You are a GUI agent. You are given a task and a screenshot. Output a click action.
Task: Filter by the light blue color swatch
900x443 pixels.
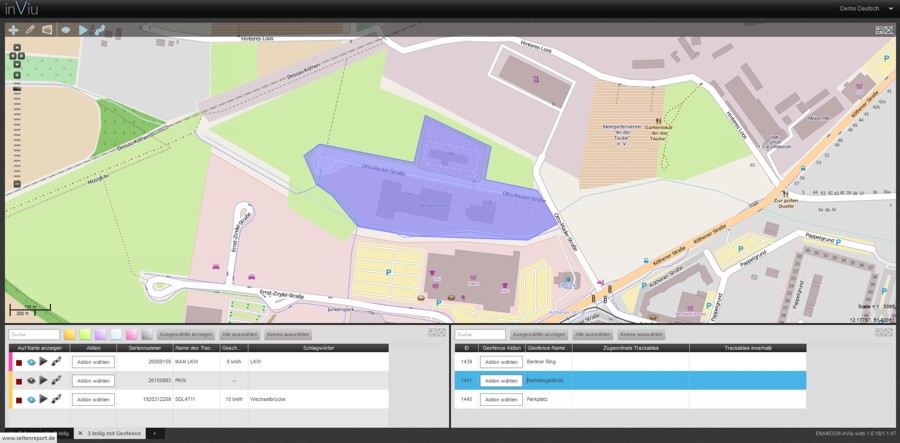[x=116, y=334]
